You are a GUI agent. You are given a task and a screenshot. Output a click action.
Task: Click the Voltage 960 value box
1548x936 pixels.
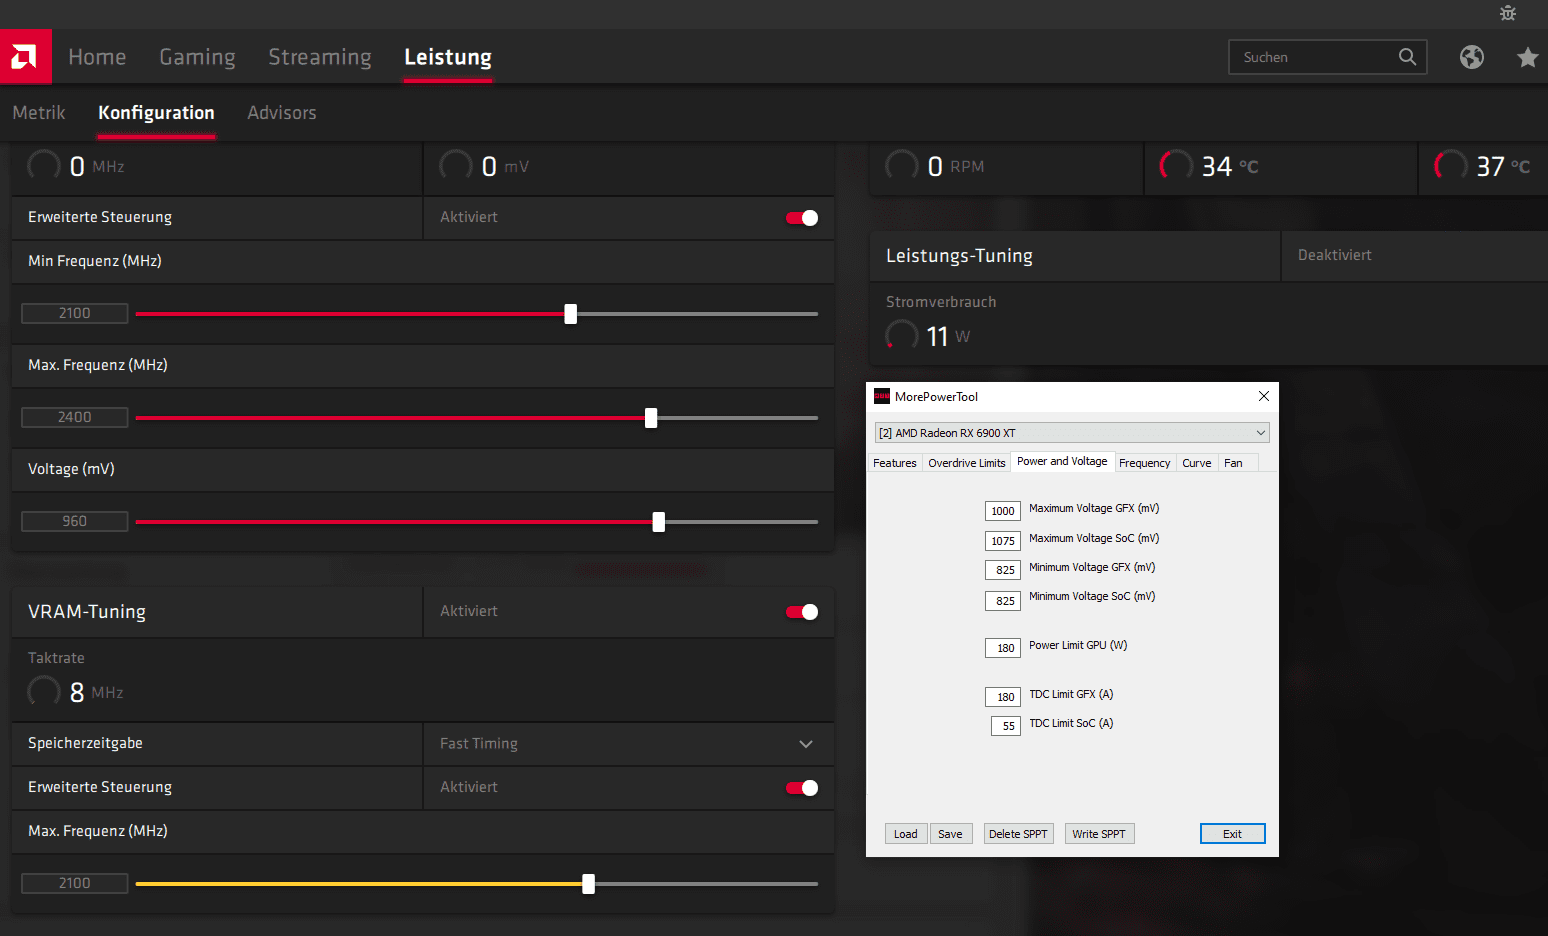tap(75, 521)
